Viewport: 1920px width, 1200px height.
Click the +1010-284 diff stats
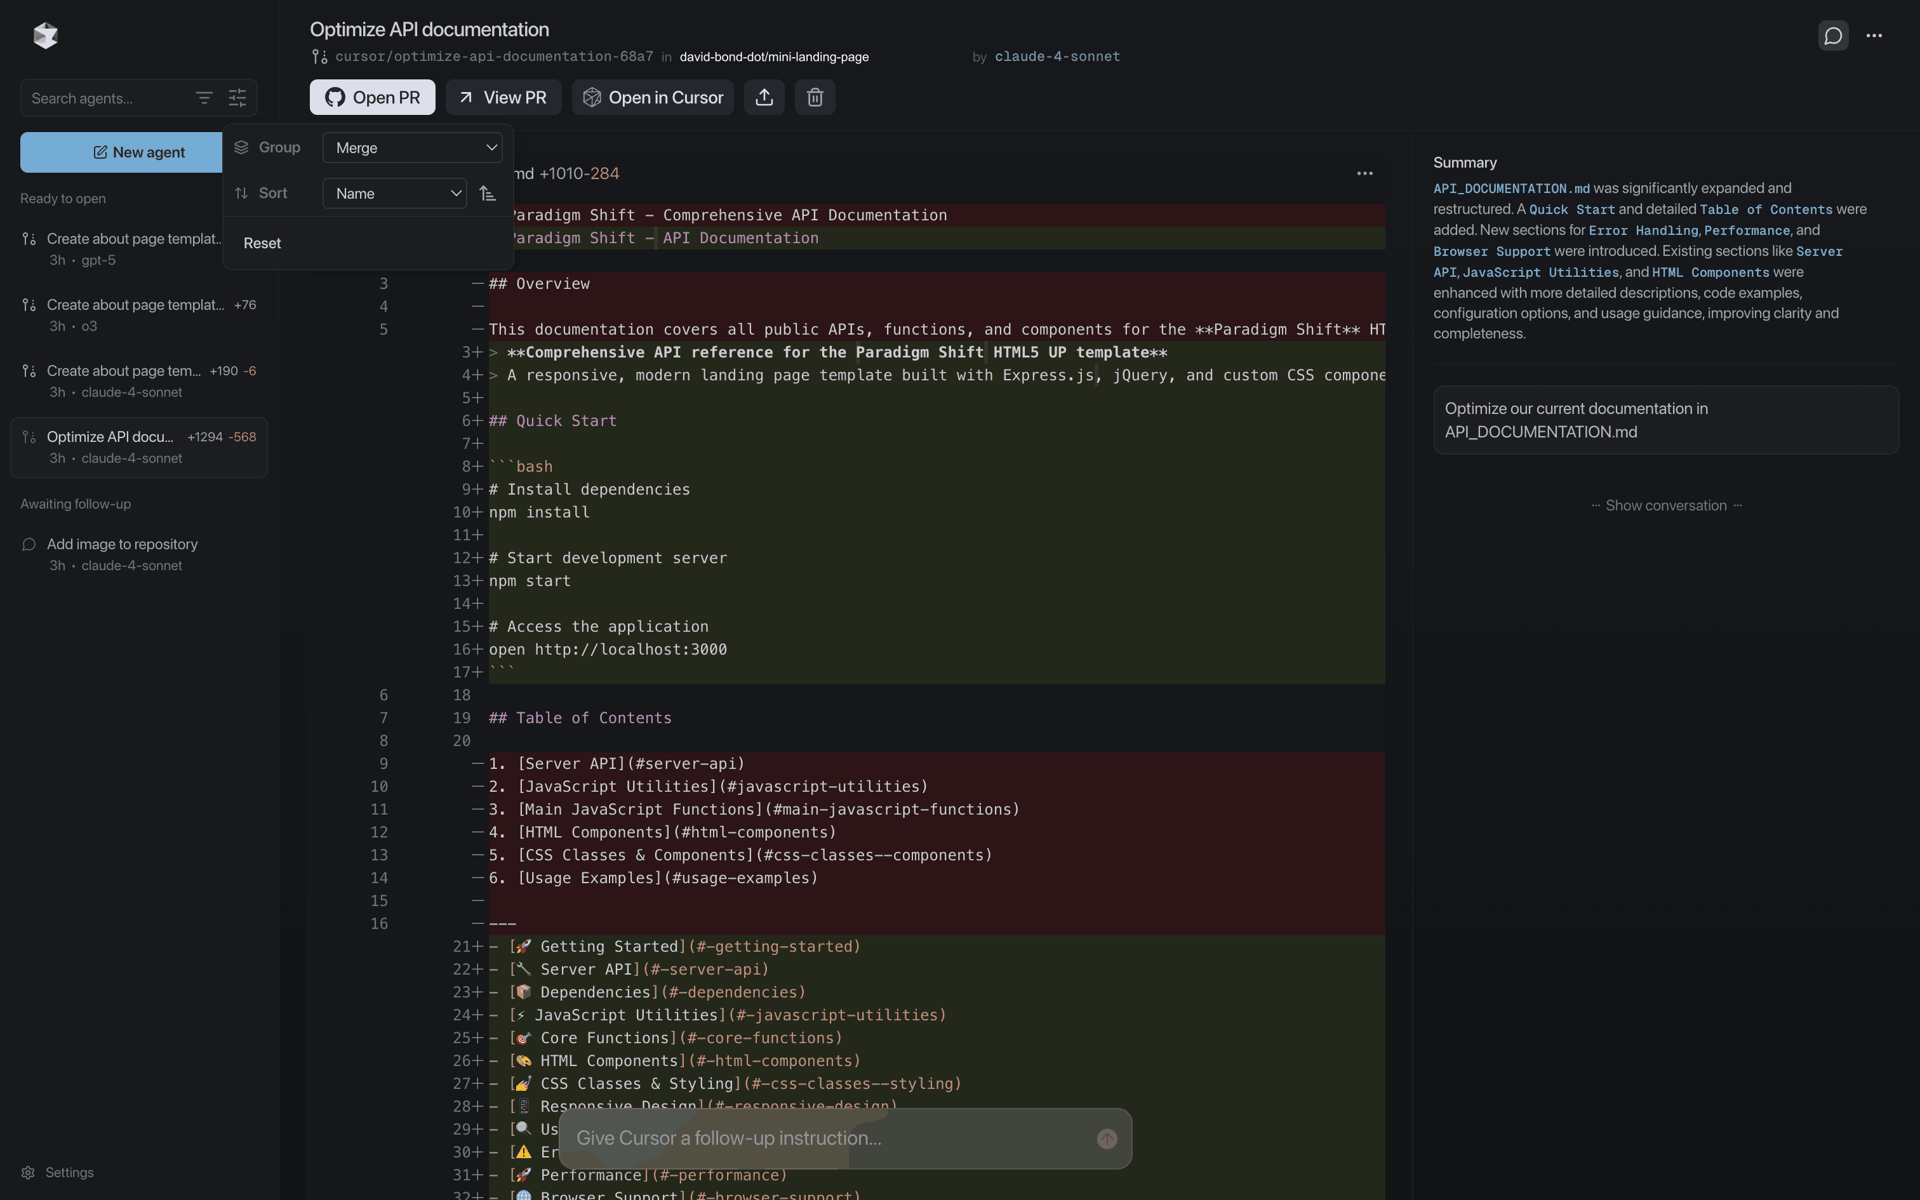tap(579, 173)
